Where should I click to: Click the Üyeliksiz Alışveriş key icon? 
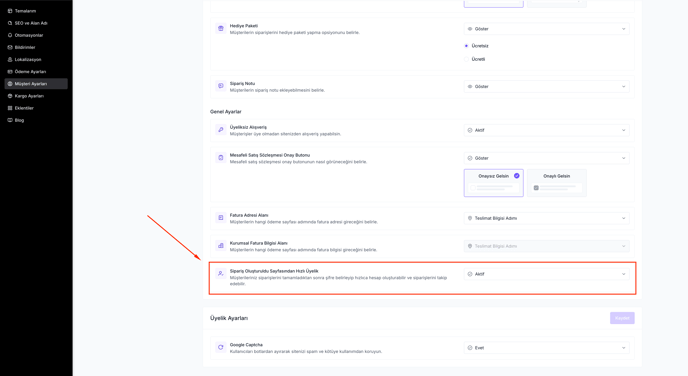221,130
